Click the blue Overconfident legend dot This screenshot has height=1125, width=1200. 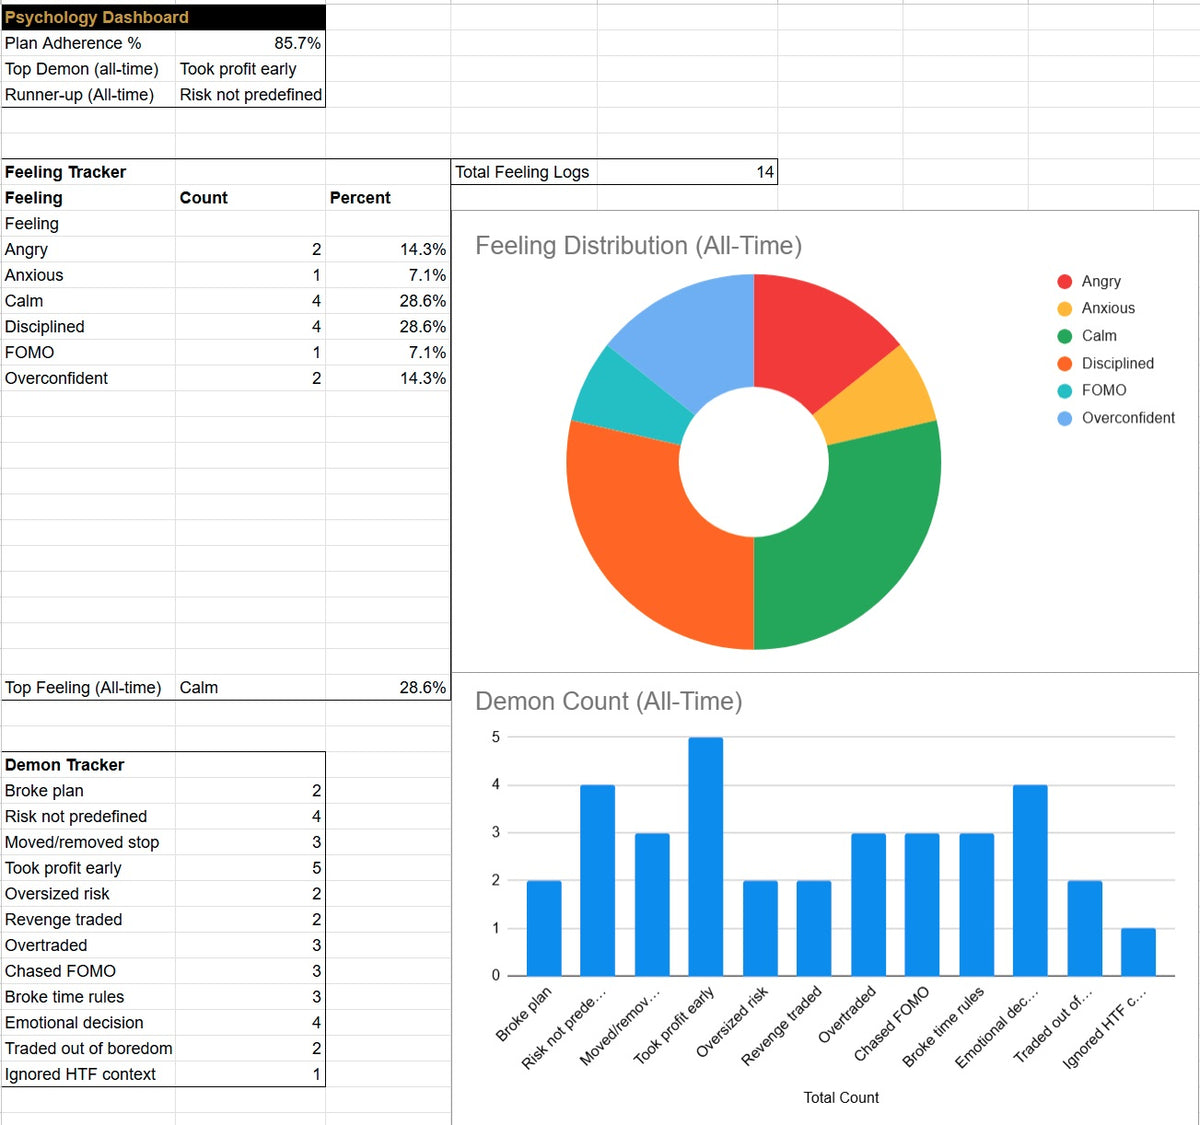[1064, 418]
